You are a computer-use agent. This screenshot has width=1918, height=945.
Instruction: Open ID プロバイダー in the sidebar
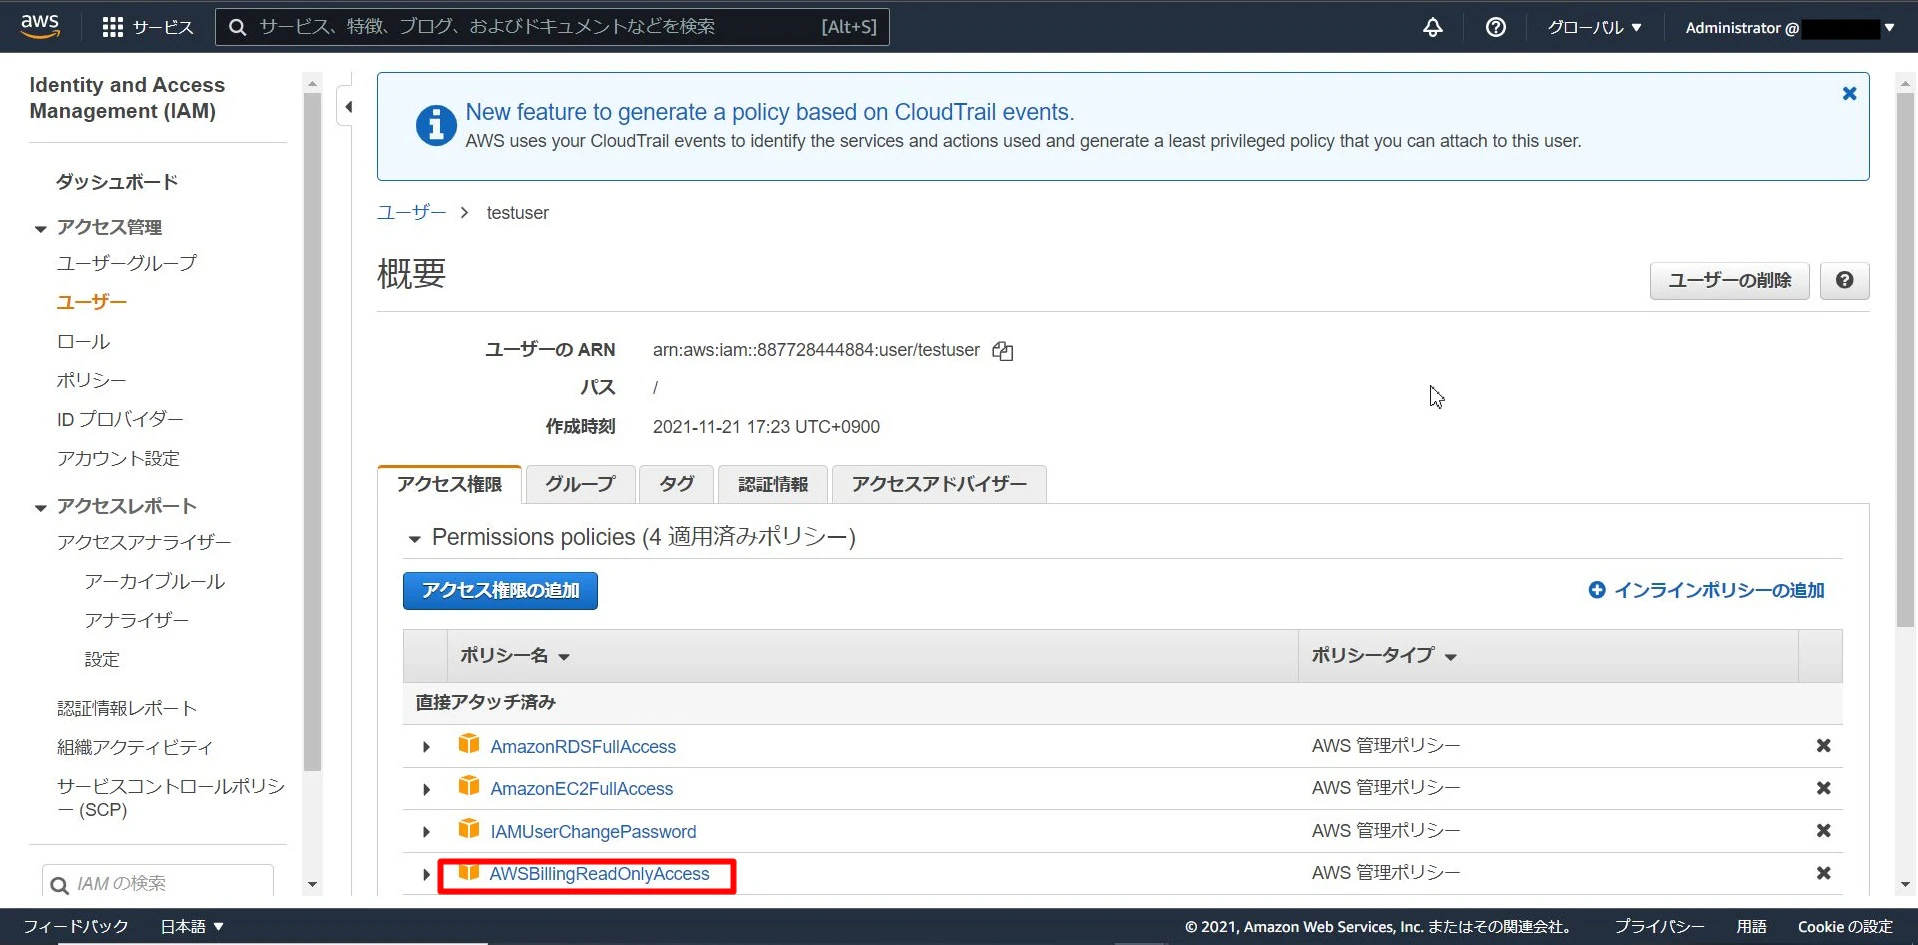tap(120, 419)
